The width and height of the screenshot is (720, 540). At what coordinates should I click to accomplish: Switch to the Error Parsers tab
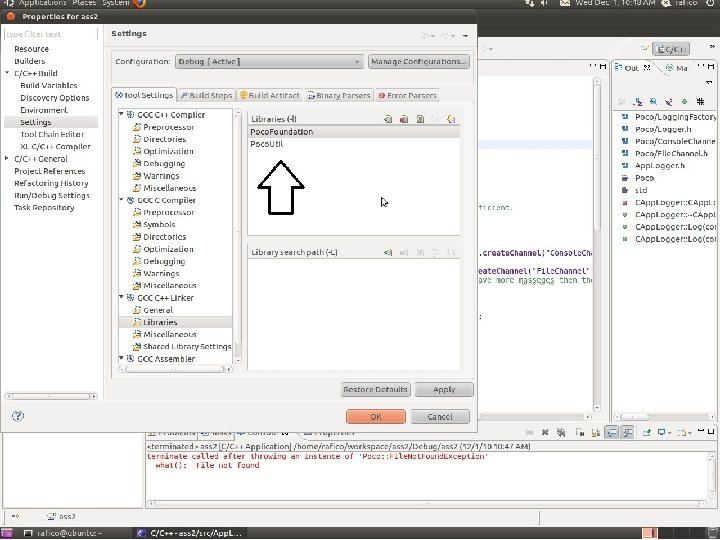[407, 96]
